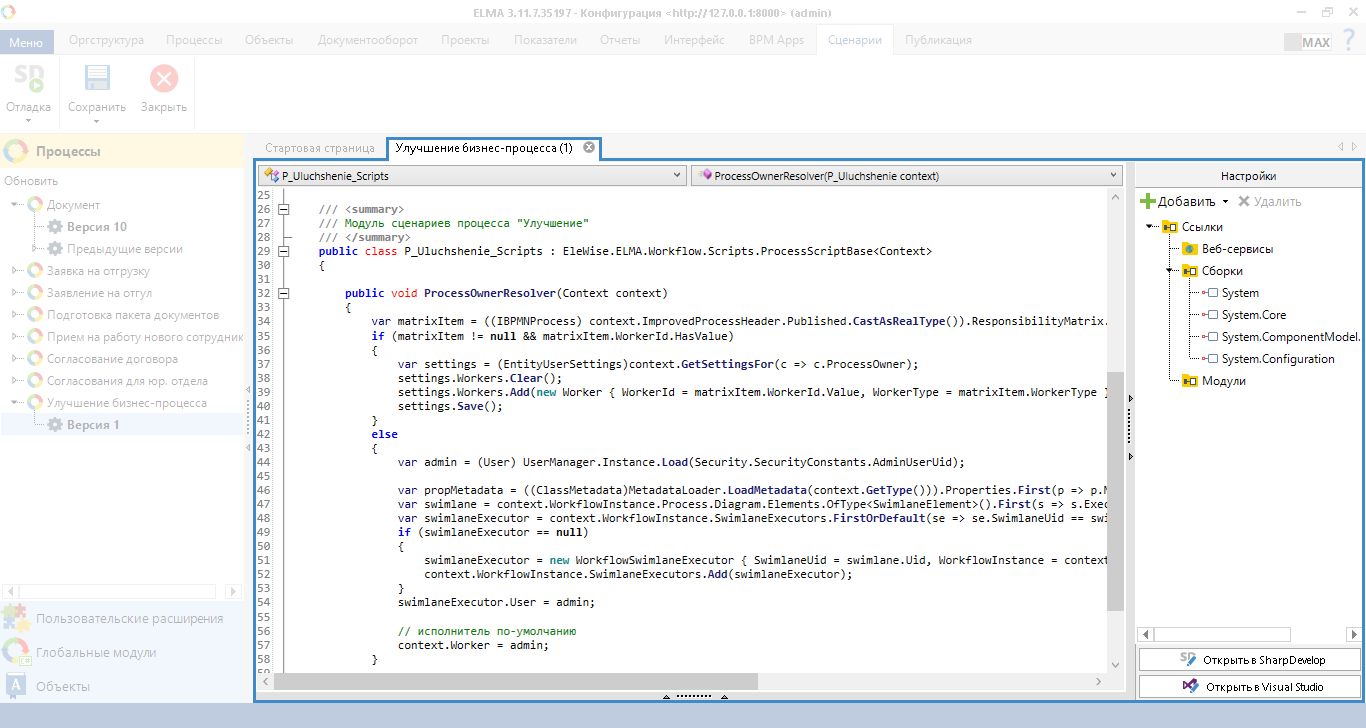Click the Сохранить floppy disk icon
Screen dimensions: 1366x728
[x=97, y=80]
